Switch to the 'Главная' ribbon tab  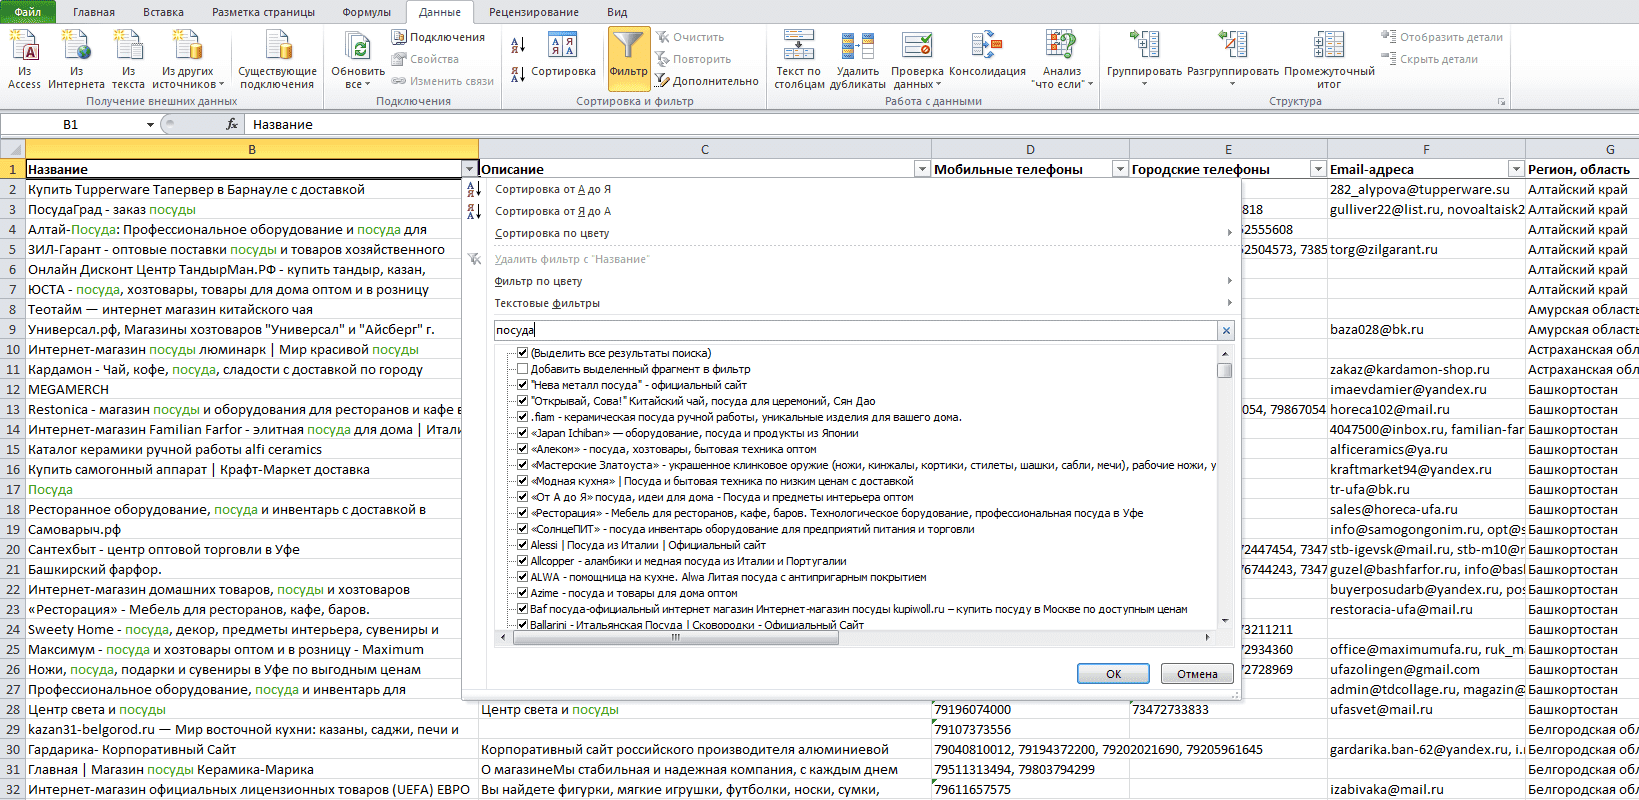coord(94,12)
